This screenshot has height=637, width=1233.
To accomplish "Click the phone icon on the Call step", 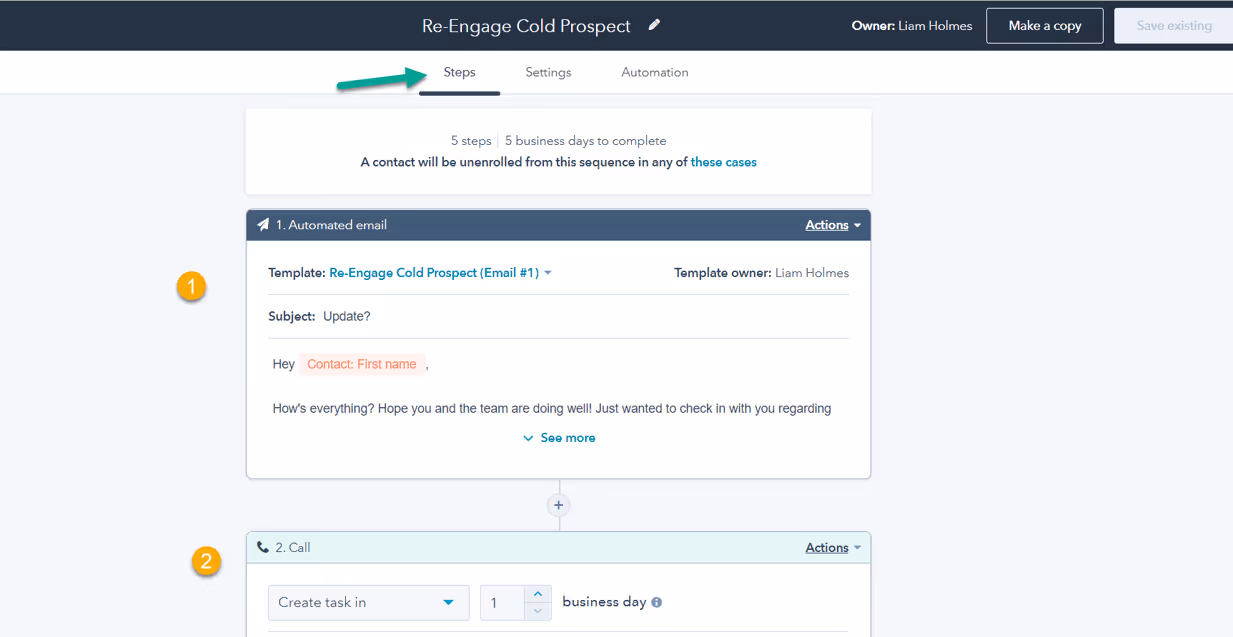I will click(x=263, y=547).
